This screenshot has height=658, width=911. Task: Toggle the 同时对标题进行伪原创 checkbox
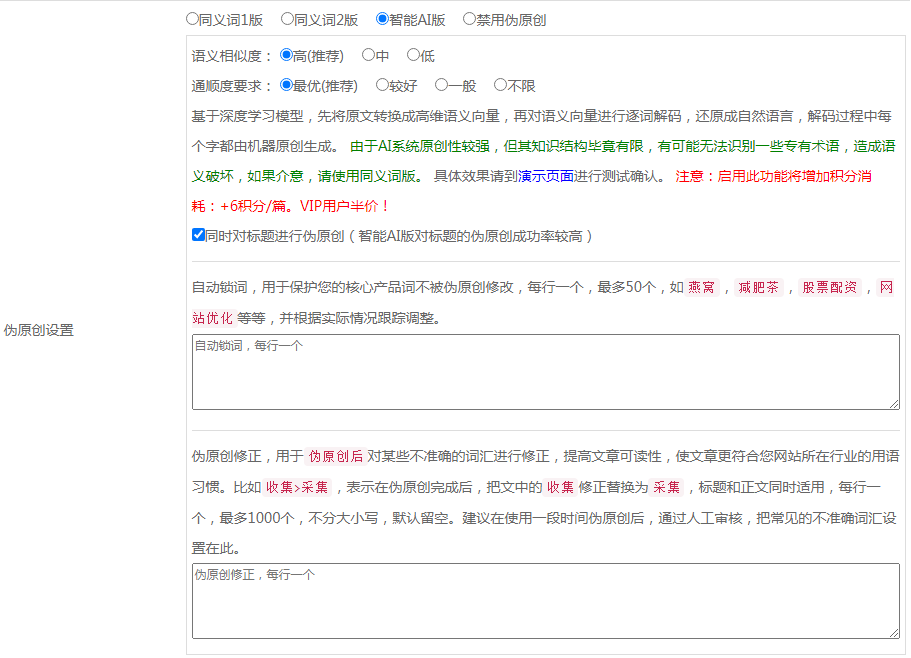(198, 235)
